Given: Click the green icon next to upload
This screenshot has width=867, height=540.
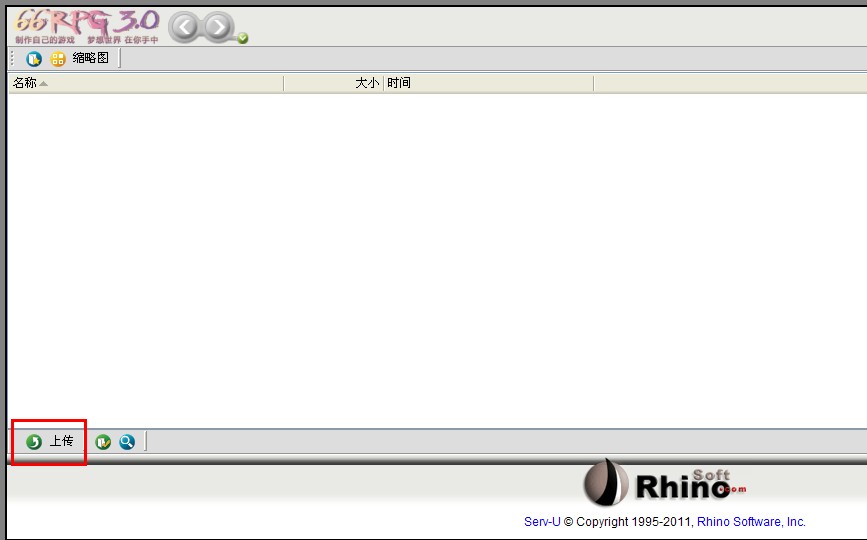Looking at the screenshot, I should pos(103,442).
